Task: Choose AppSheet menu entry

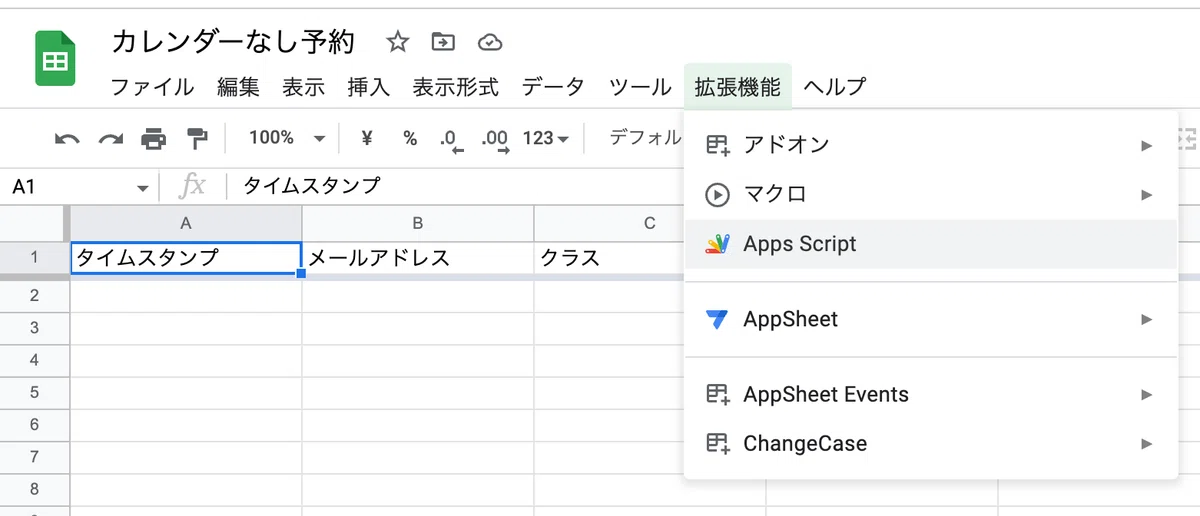Action: tap(930, 320)
